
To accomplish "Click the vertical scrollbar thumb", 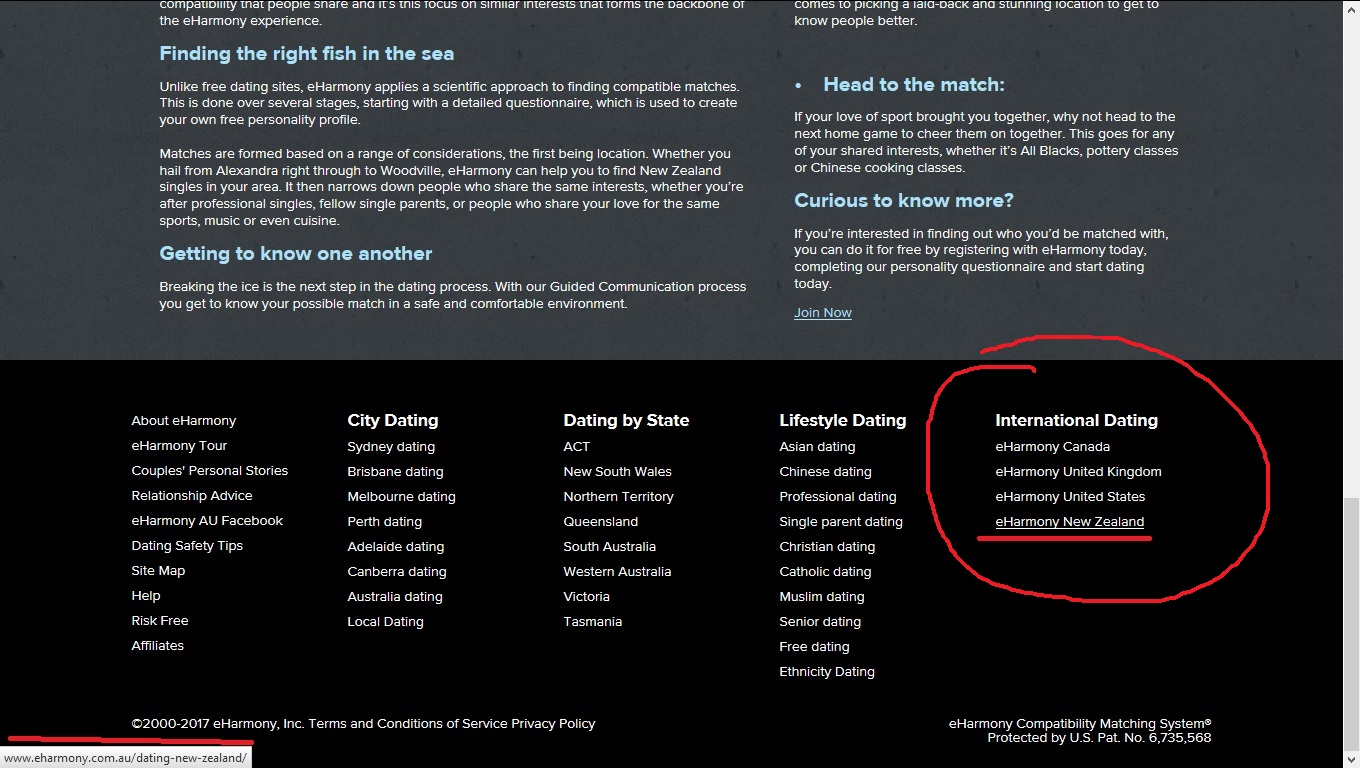I will (1351, 622).
